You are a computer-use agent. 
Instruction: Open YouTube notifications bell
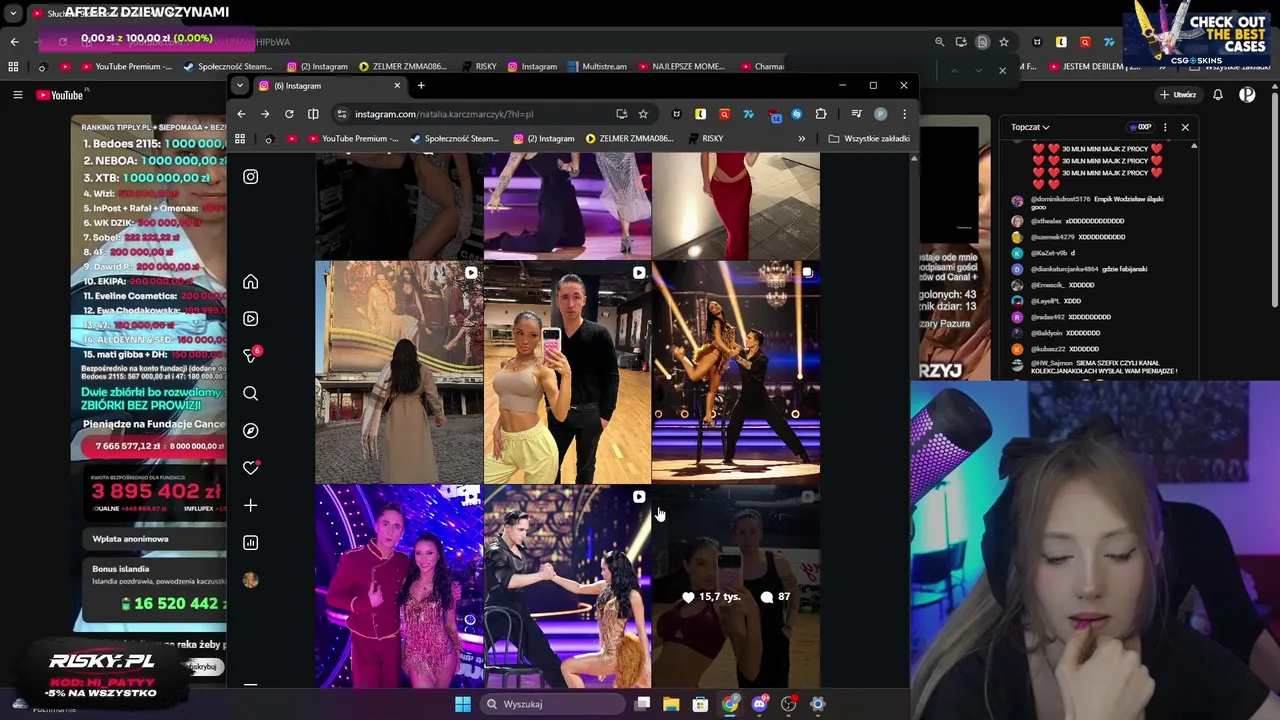coord(1218,95)
